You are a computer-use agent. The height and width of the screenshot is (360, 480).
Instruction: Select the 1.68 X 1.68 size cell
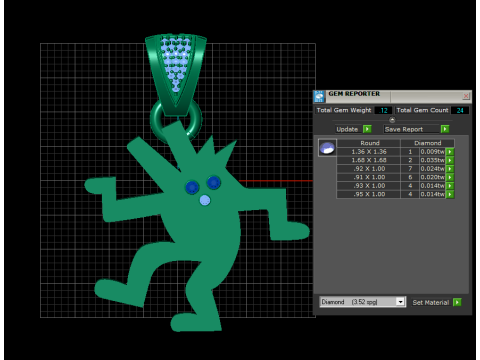pyautogui.click(x=369, y=160)
